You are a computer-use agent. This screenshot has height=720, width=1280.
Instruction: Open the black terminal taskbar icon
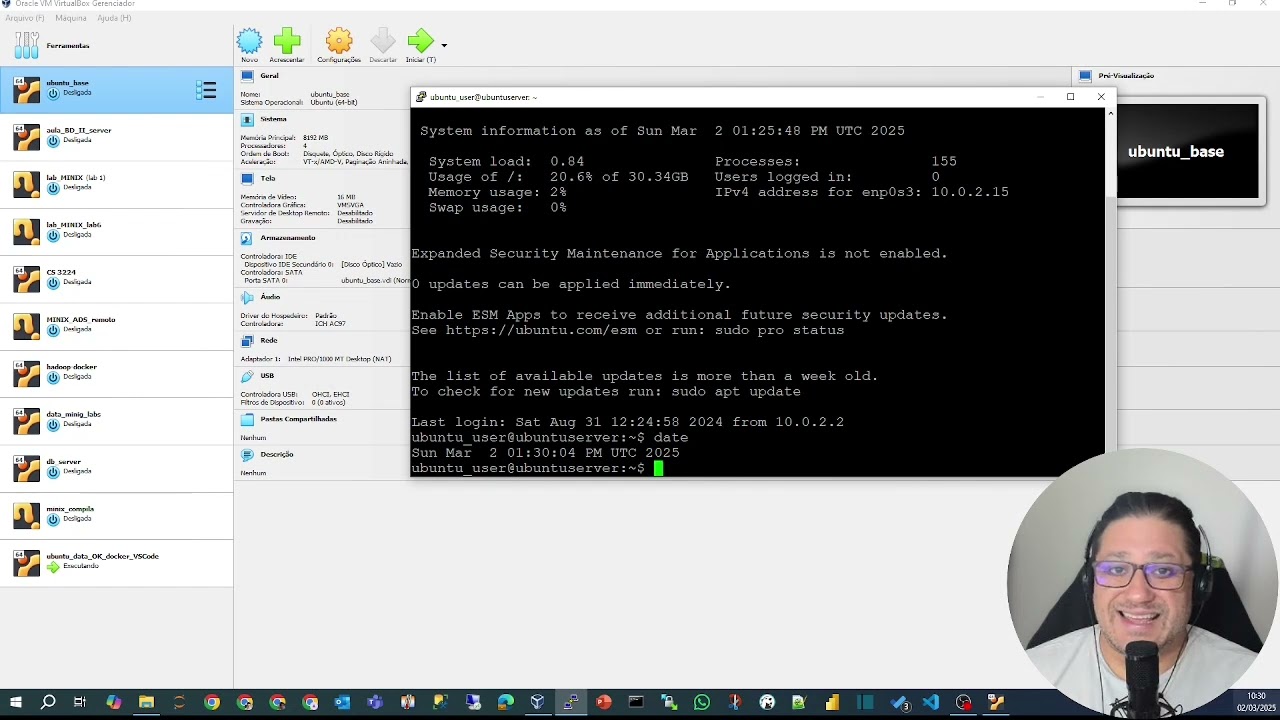(635, 703)
